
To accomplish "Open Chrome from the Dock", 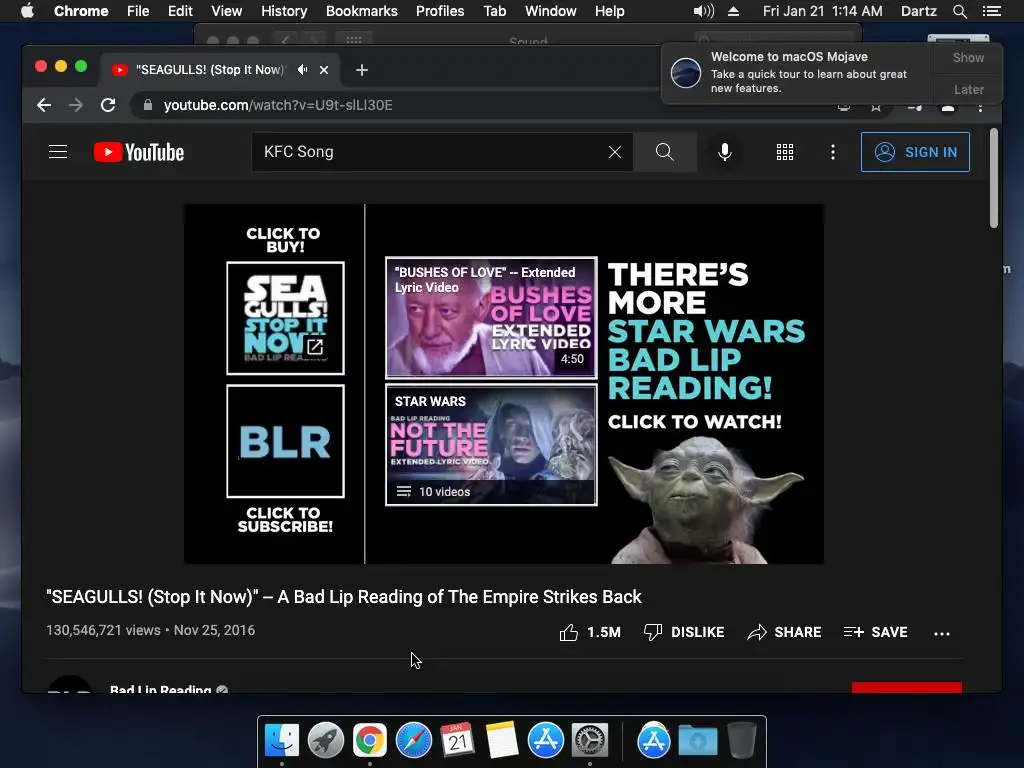I will pyautogui.click(x=370, y=741).
